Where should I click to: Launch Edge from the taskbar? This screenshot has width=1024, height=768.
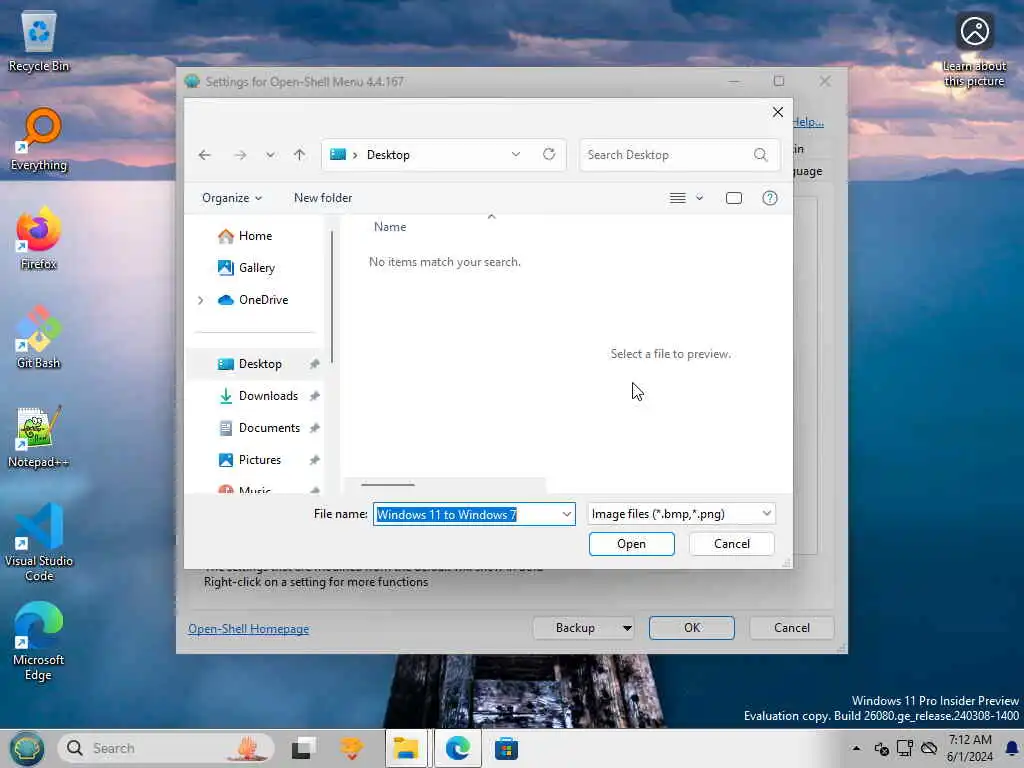[x=457, y=748]
